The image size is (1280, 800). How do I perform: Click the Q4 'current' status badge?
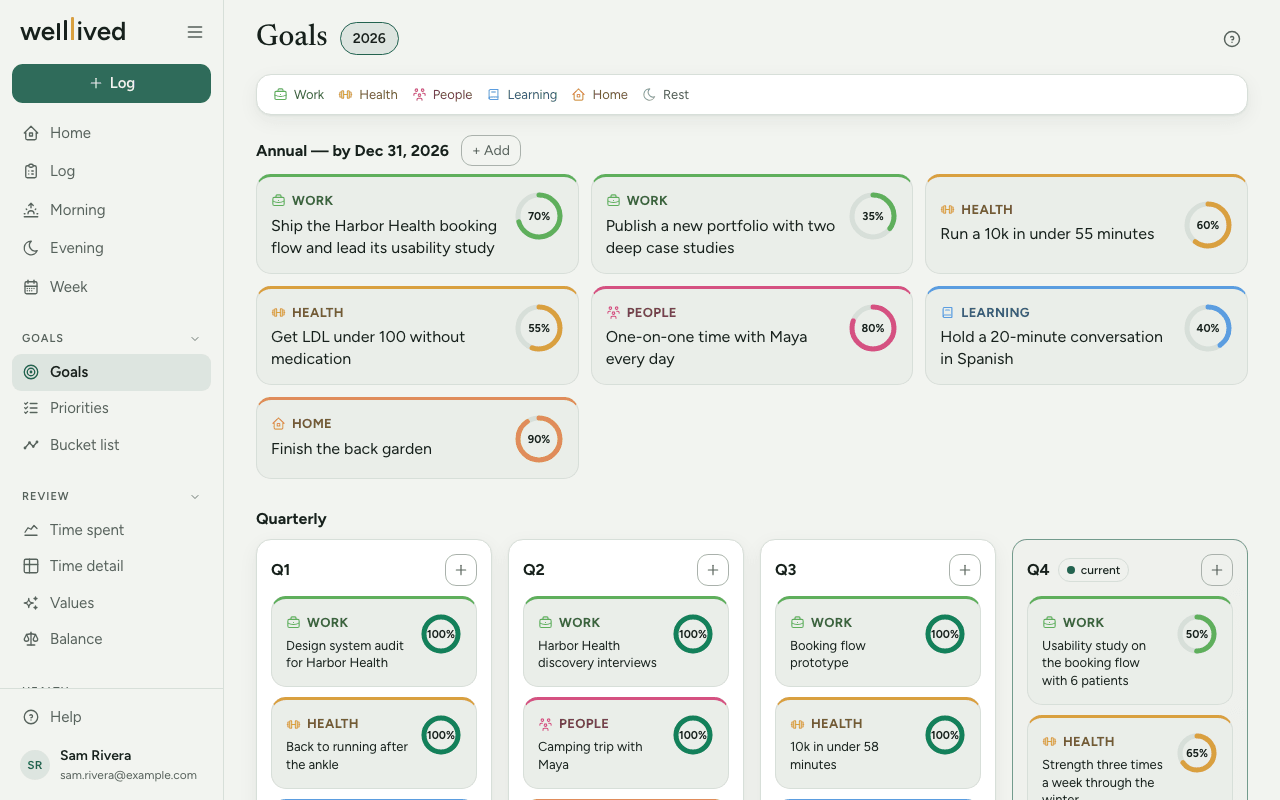[1093, 570]
